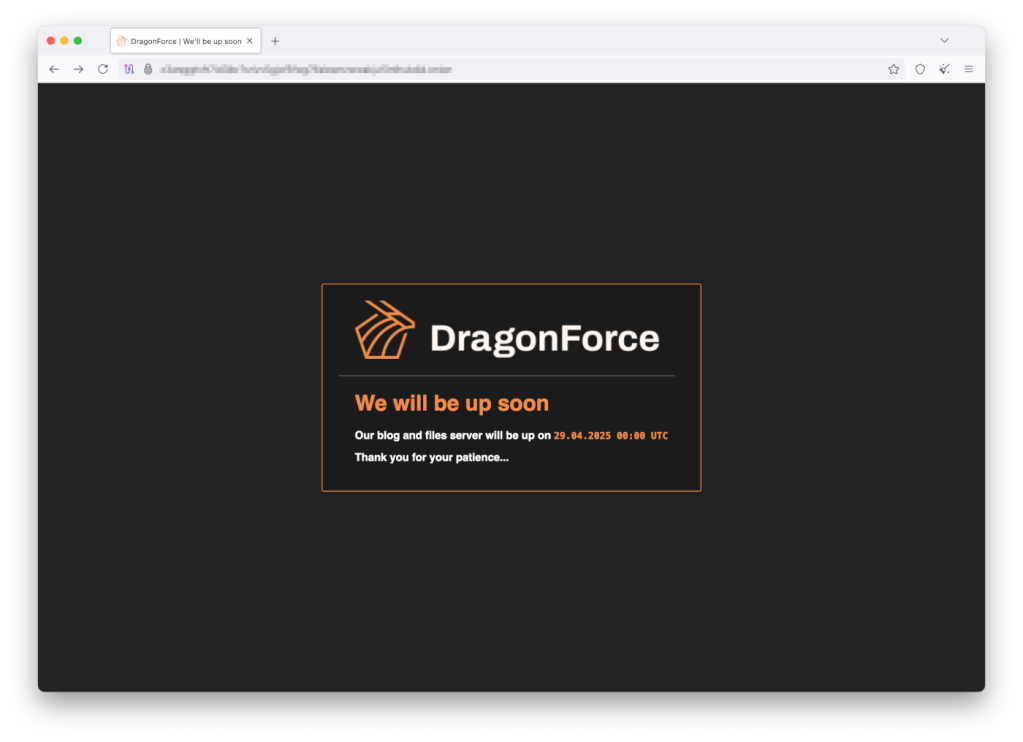Click the DragonForce favicon in the tab
Screen dimensions: 1023x742
(x=121, y=40)
